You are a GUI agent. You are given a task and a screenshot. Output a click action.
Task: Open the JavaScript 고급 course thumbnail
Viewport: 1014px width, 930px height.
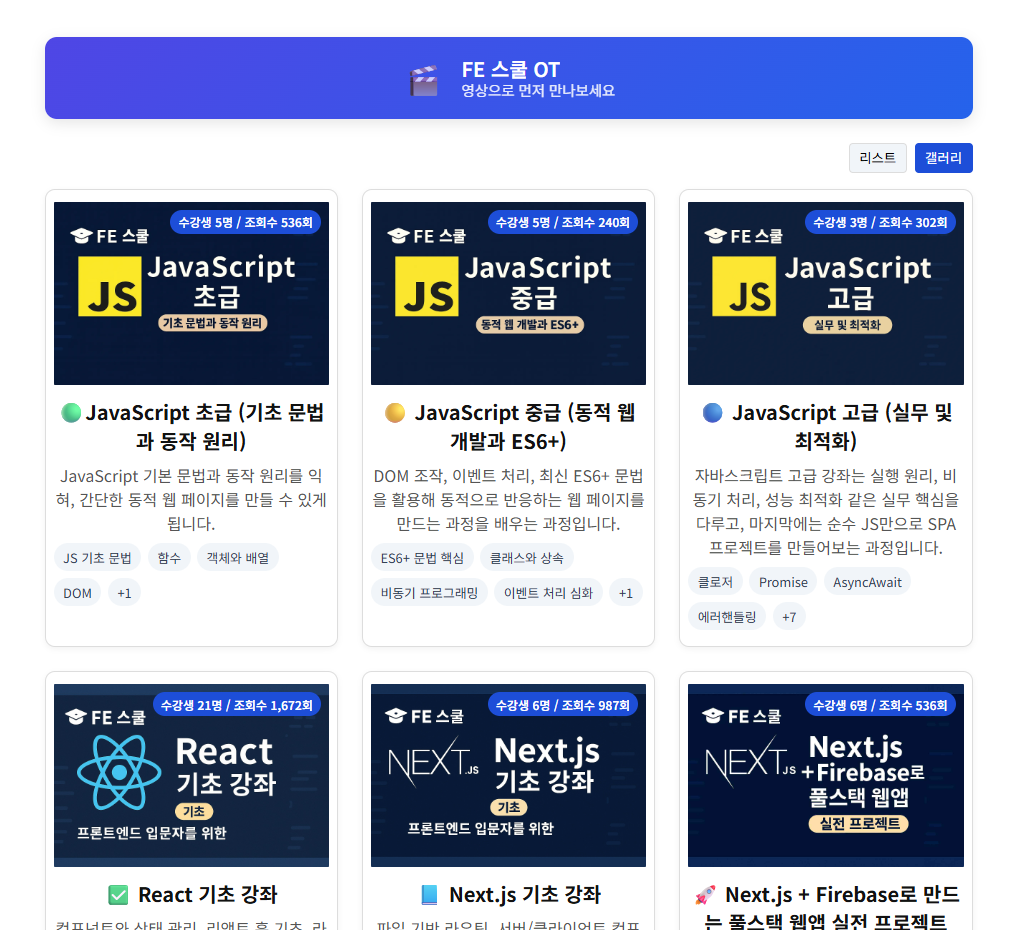[x=825, y=293]
